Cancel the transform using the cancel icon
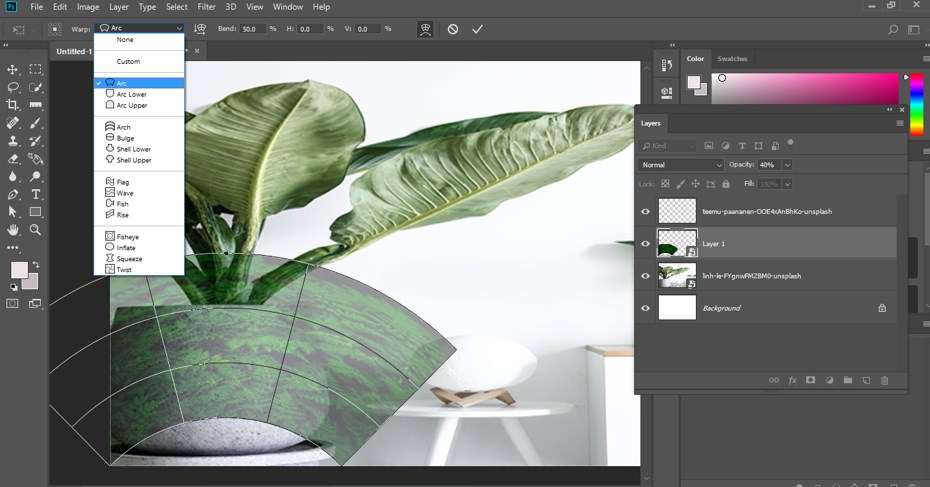 tap(453, 29)
